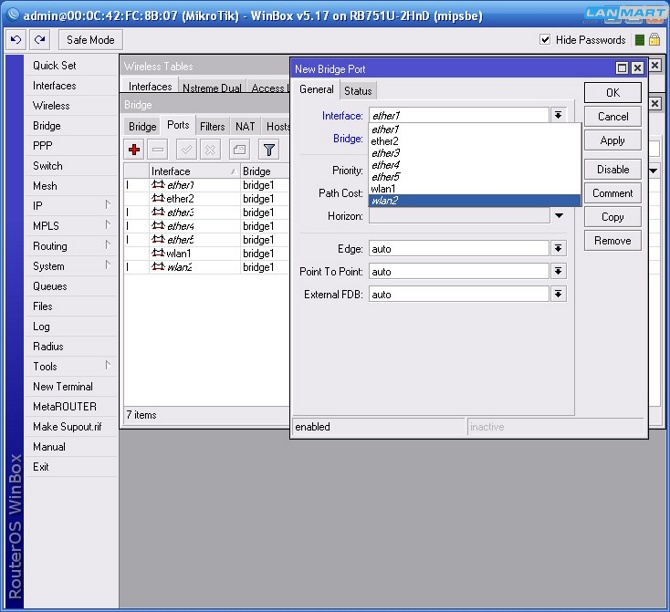Expand the System submenu in sidebar
Image resolution: width=670 pixels, height=612 pixels.
tap(108, 265)
